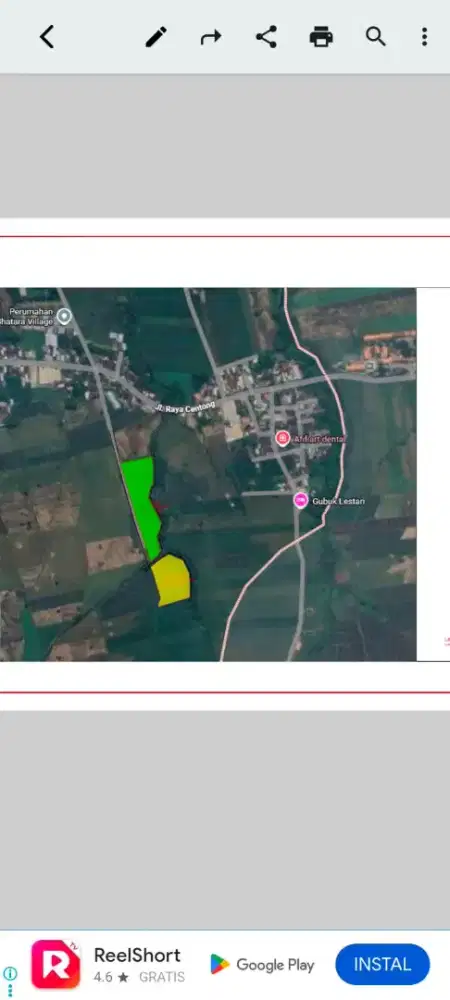The width and height of the screenshot is (450, 1000).
Task: Tap the Google Play logo in ad
Action: (x=263, y=965)
